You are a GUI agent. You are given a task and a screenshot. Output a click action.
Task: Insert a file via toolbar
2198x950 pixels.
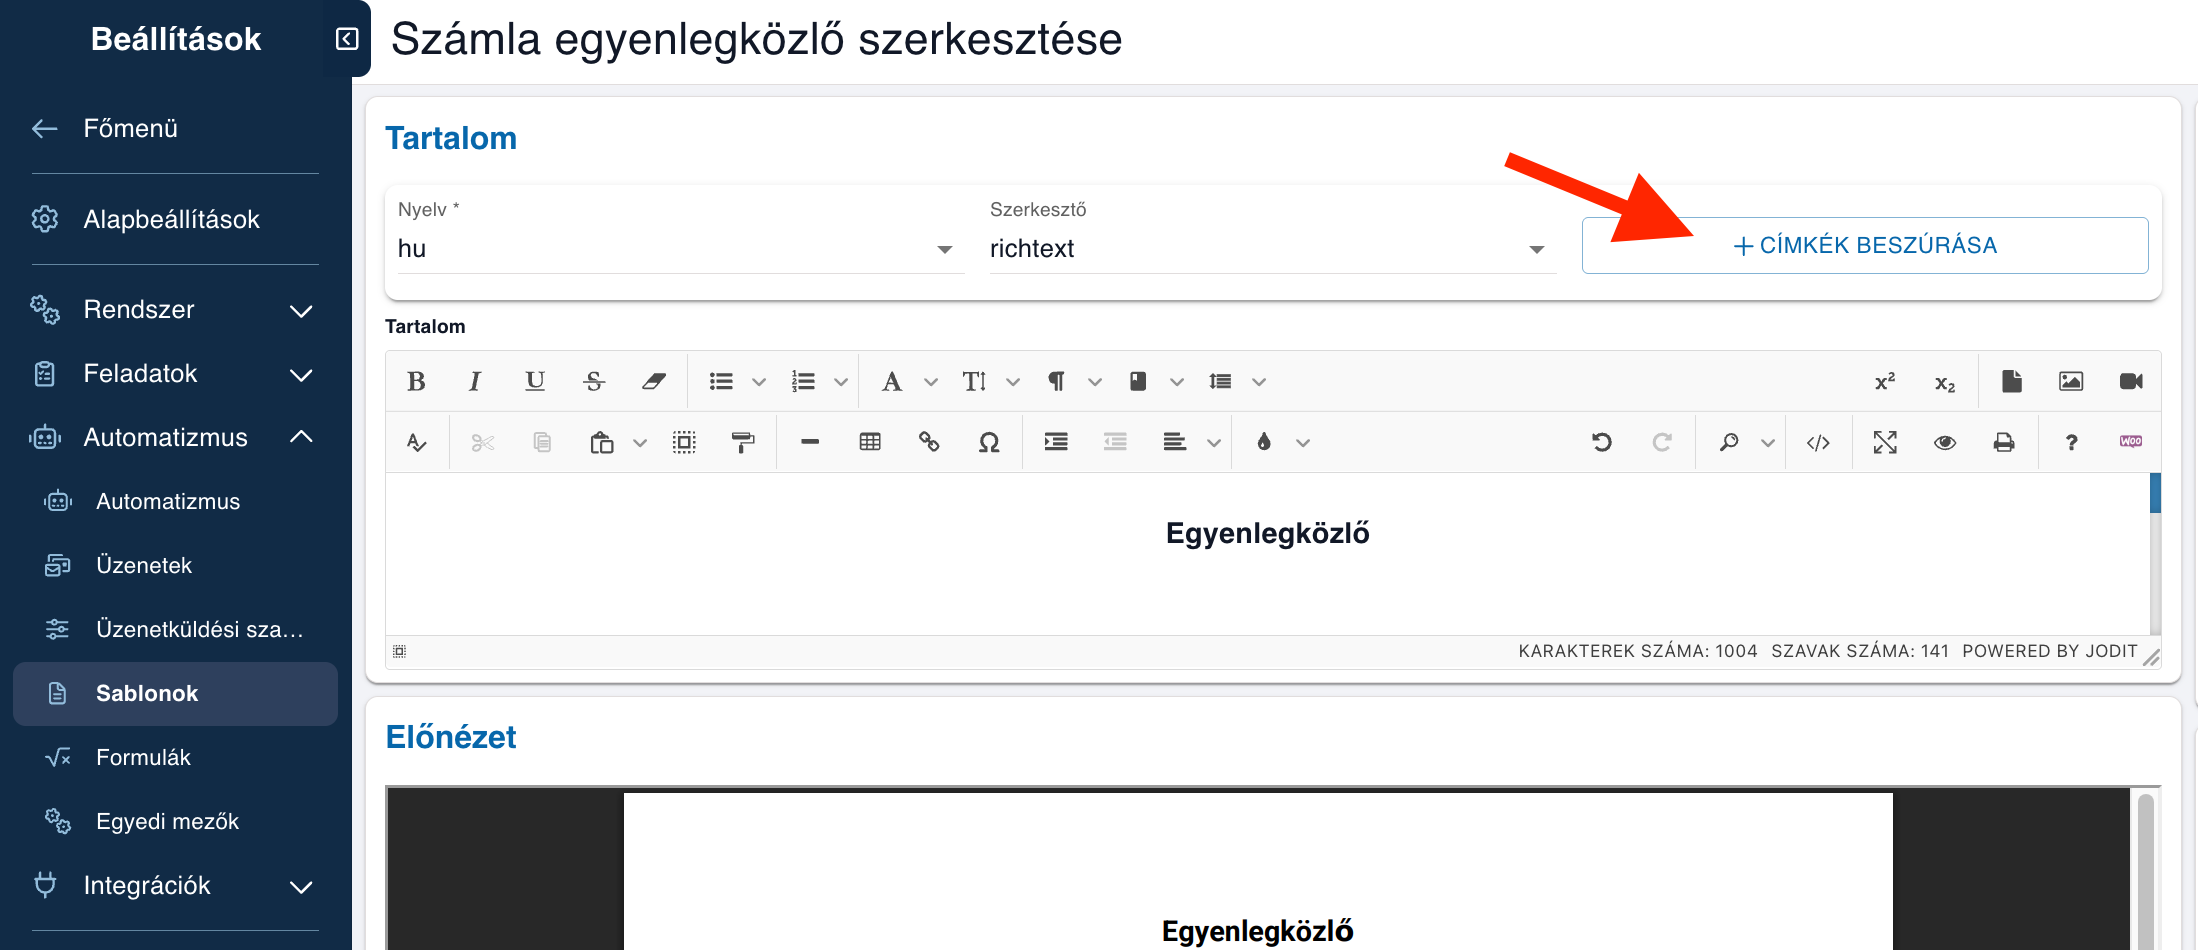(2012, 381)
